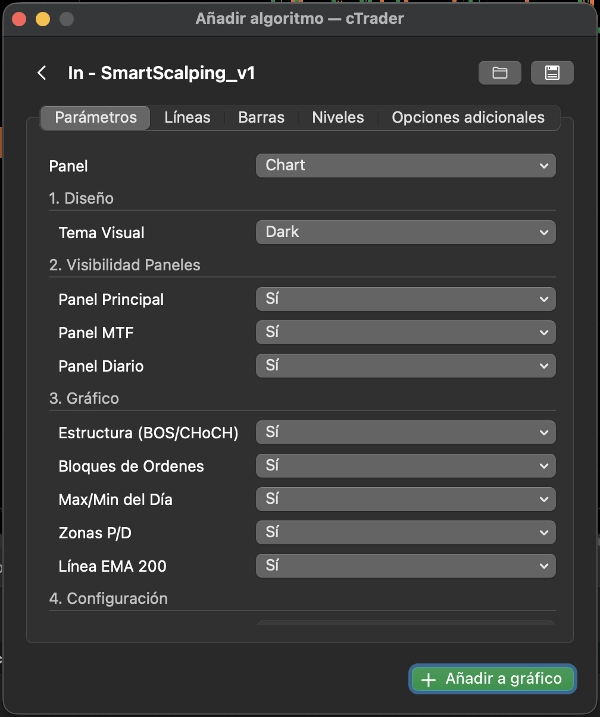Select the Opciones adicionales tab
Image resolution: width=600 pixels, height=717 pixels.
coord(468,118)
